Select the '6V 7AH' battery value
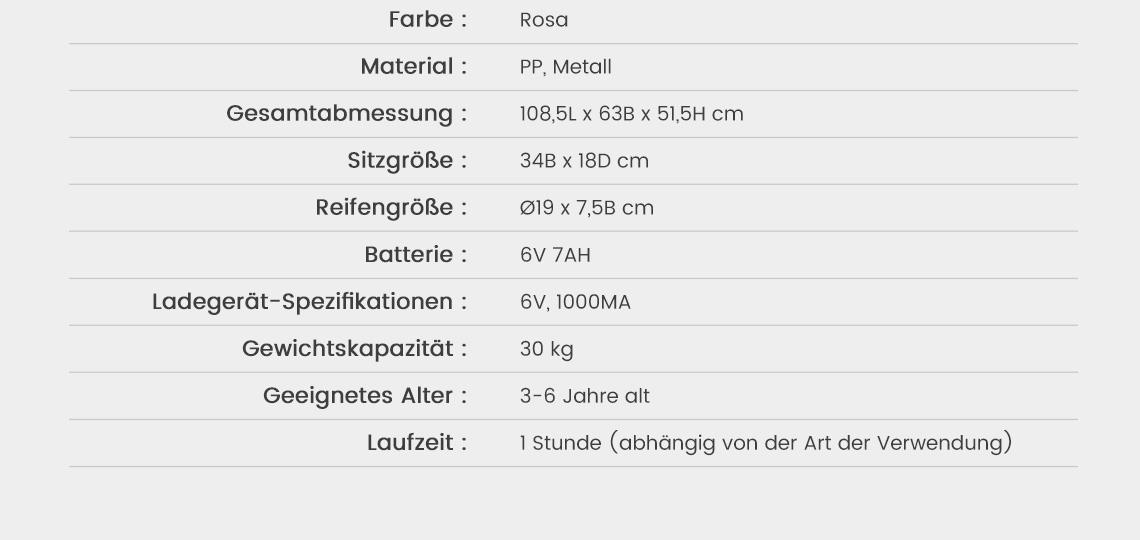 point(555,255)
